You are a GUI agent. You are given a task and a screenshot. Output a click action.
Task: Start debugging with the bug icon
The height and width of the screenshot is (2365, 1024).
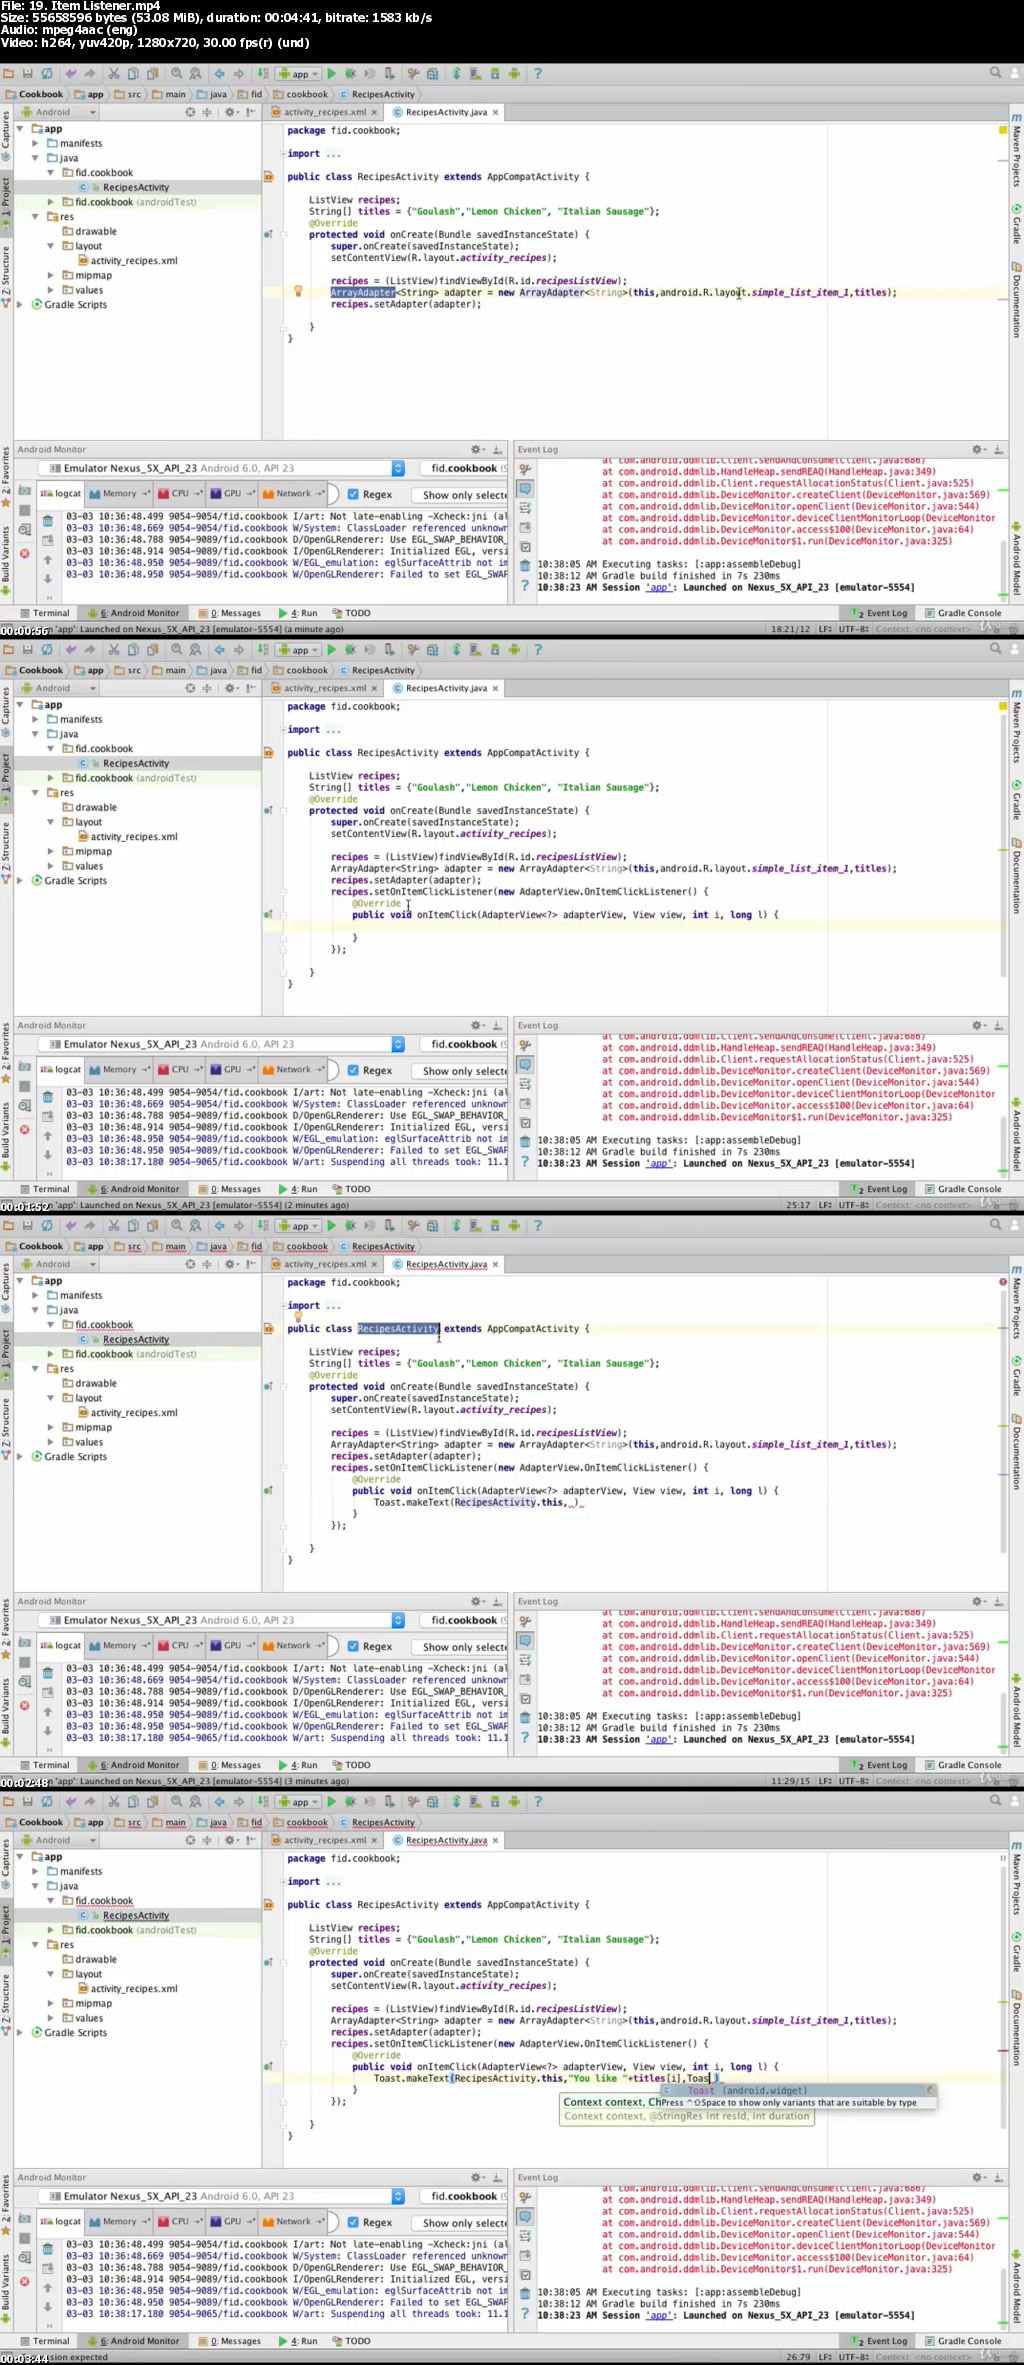coord(350,74)
